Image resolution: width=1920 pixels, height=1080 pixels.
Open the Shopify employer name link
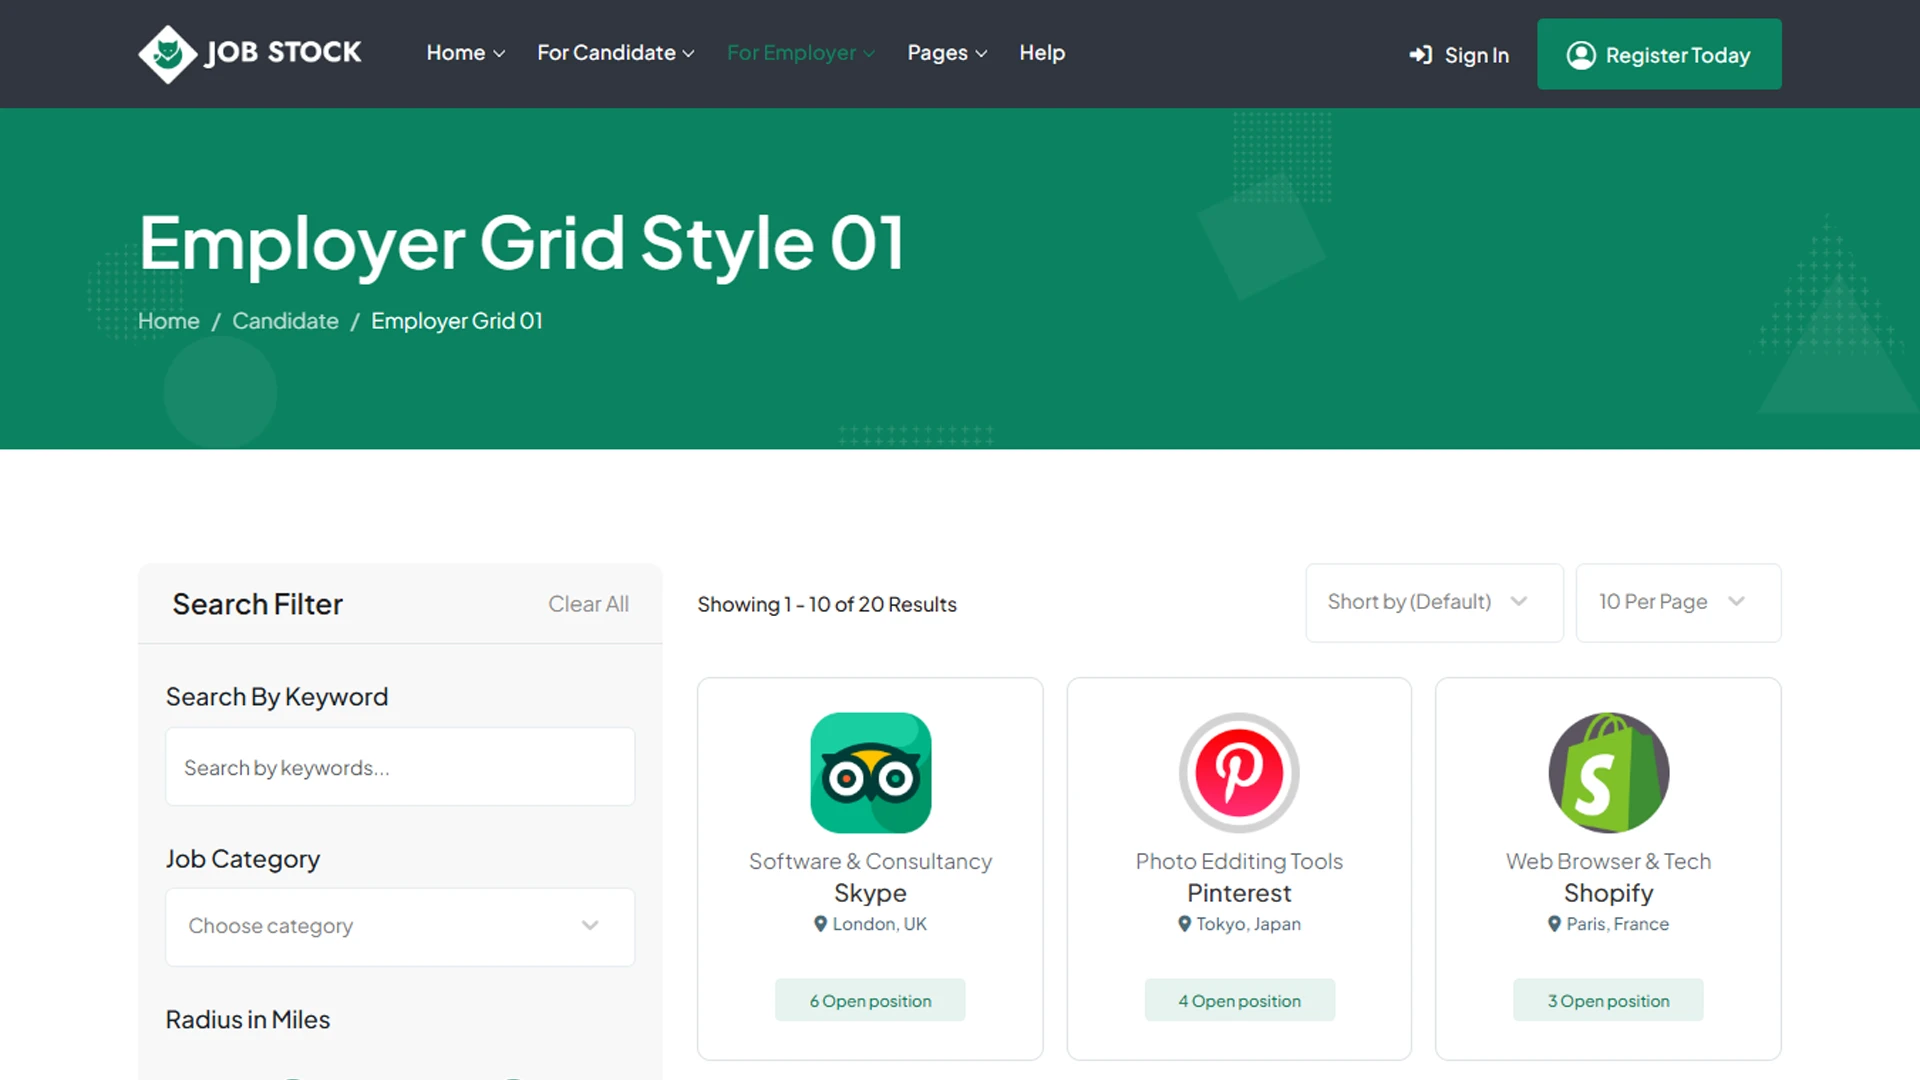[x=1608, y=893]
